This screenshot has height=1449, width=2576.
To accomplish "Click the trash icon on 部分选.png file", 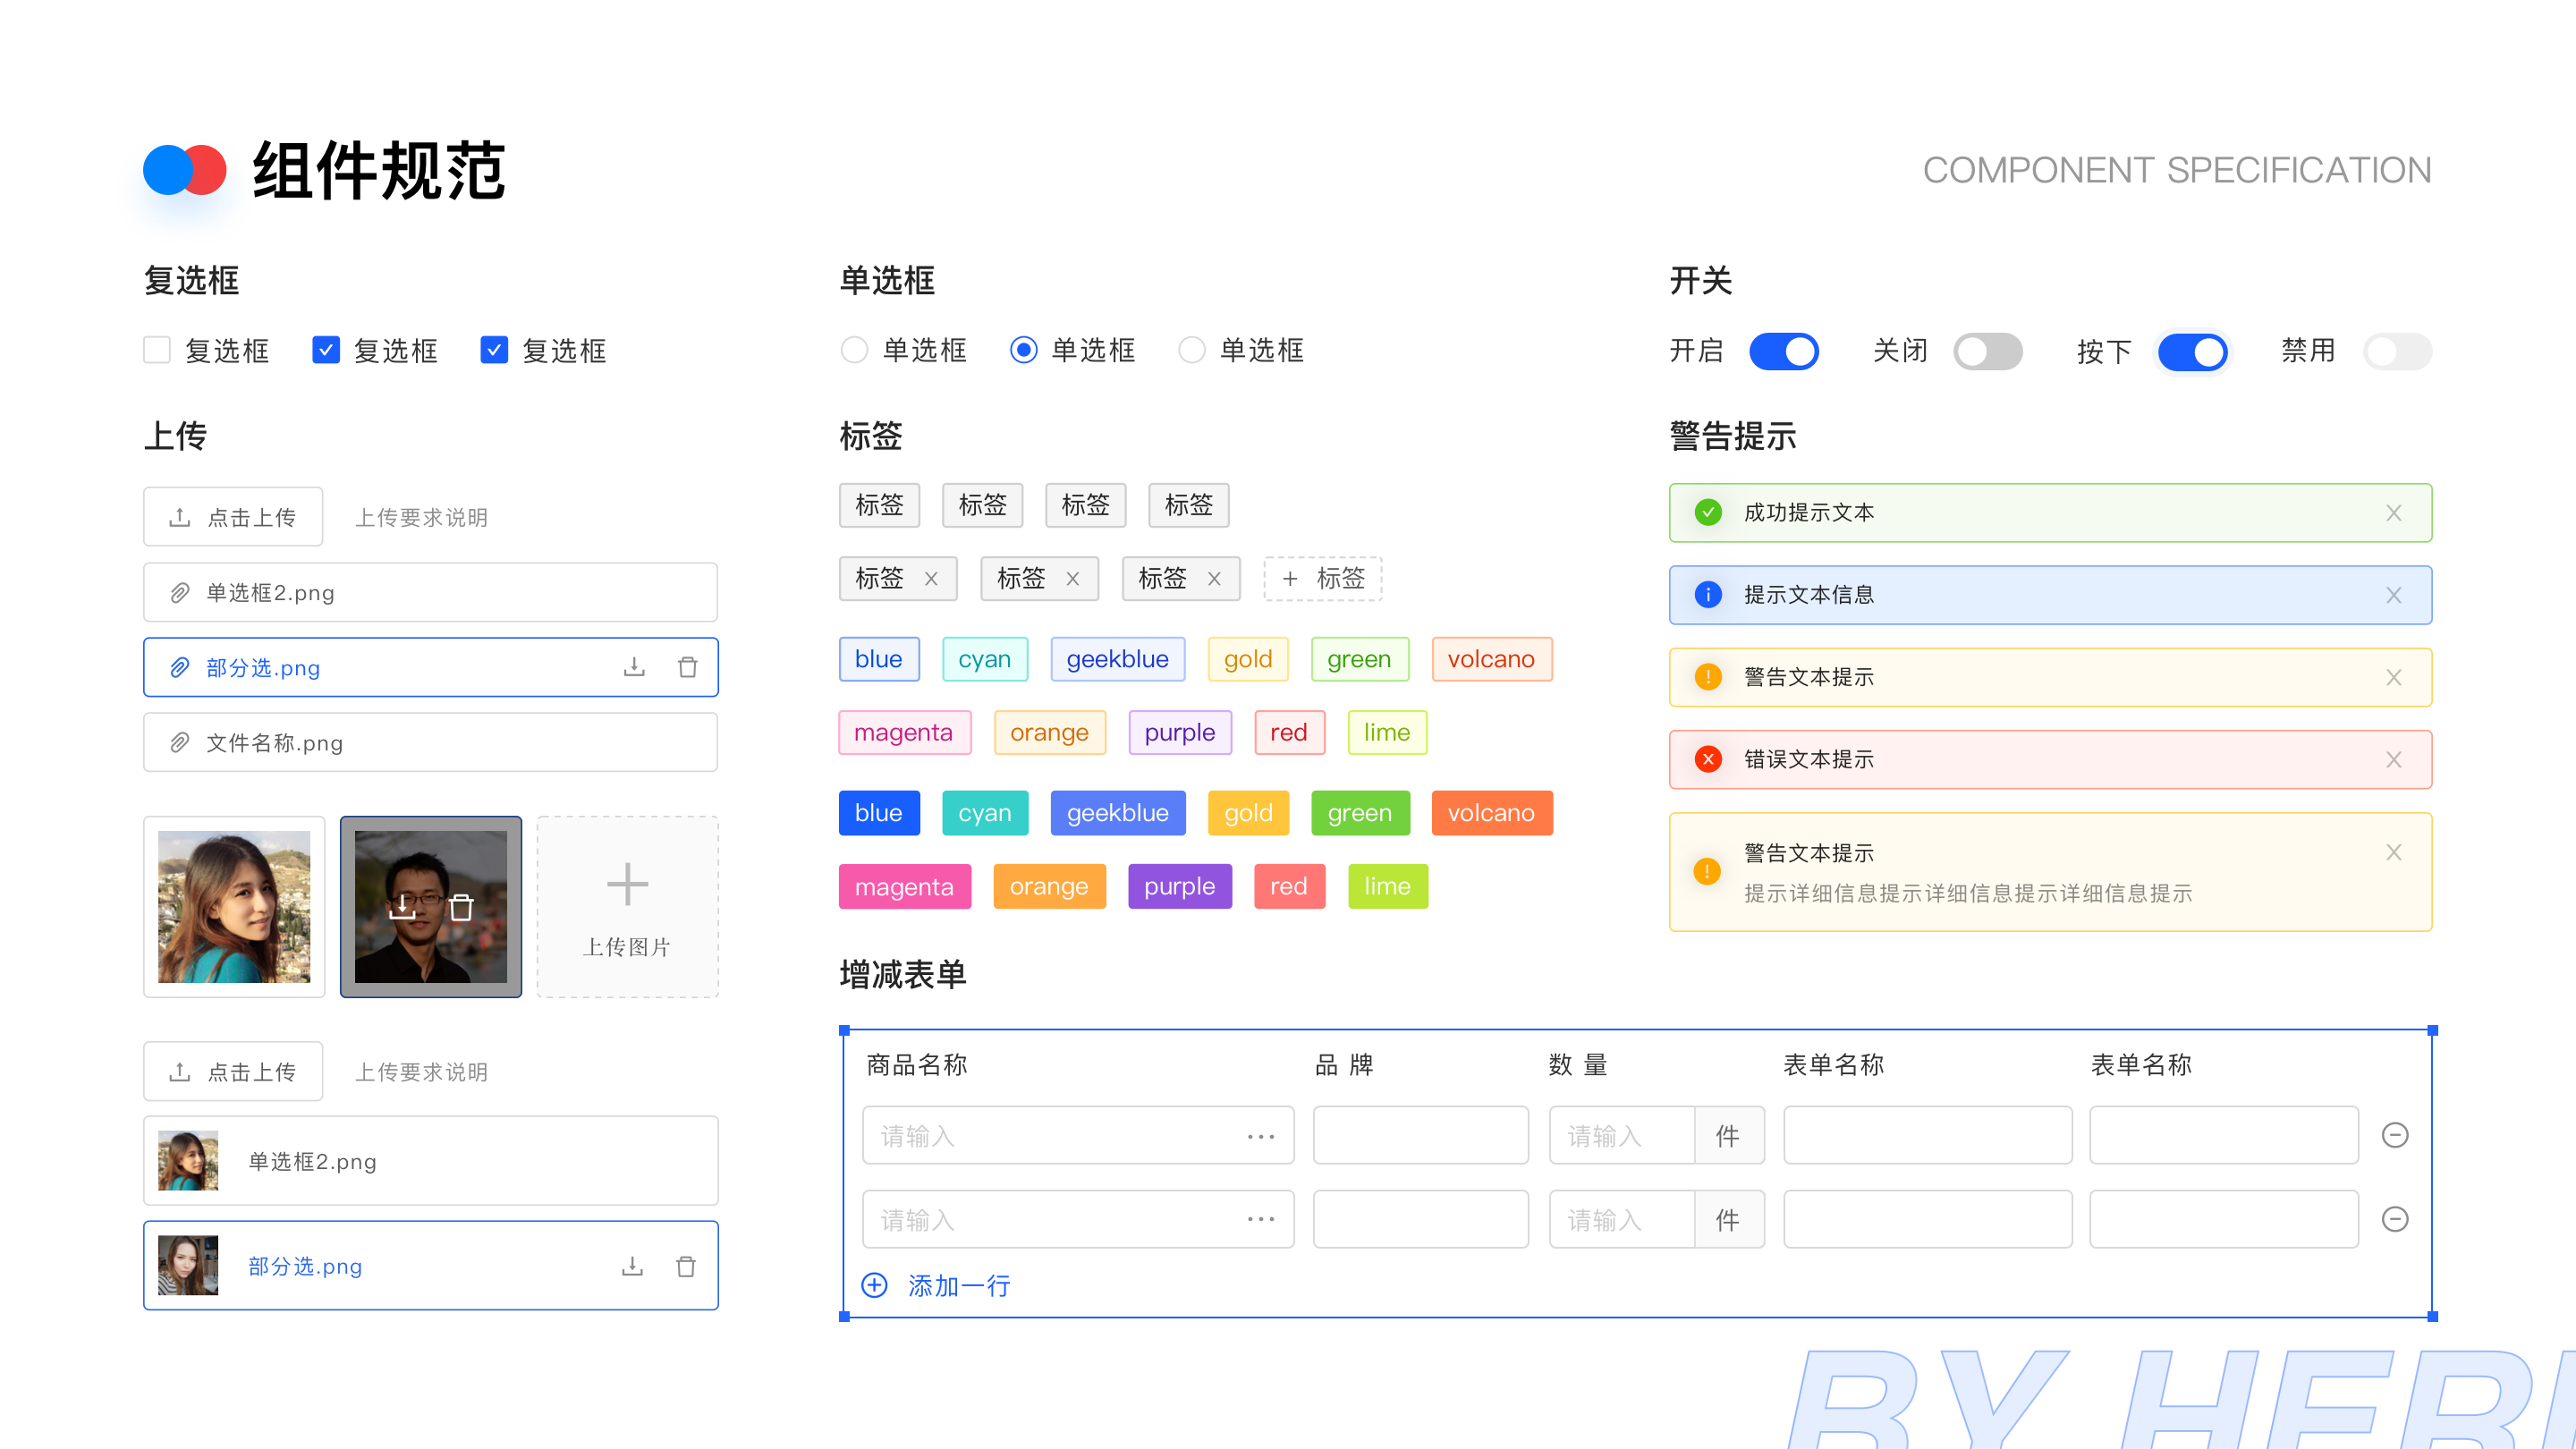I will point(688,667).
